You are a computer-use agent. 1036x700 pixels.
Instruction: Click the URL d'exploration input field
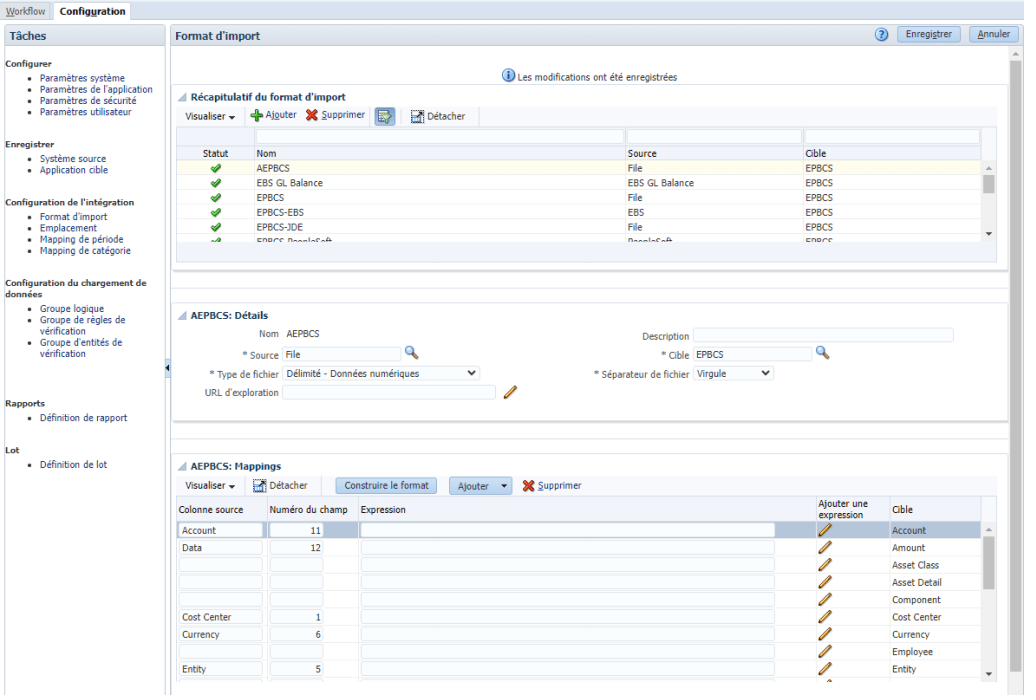pos(389,393)
